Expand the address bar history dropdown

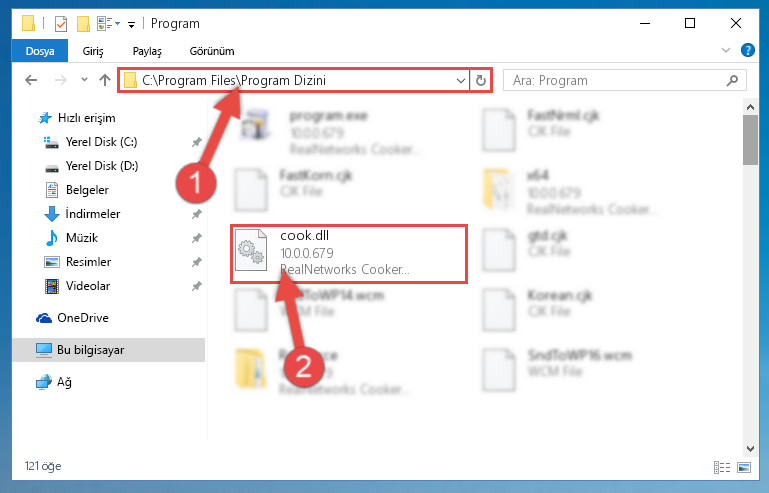(460, 80)
